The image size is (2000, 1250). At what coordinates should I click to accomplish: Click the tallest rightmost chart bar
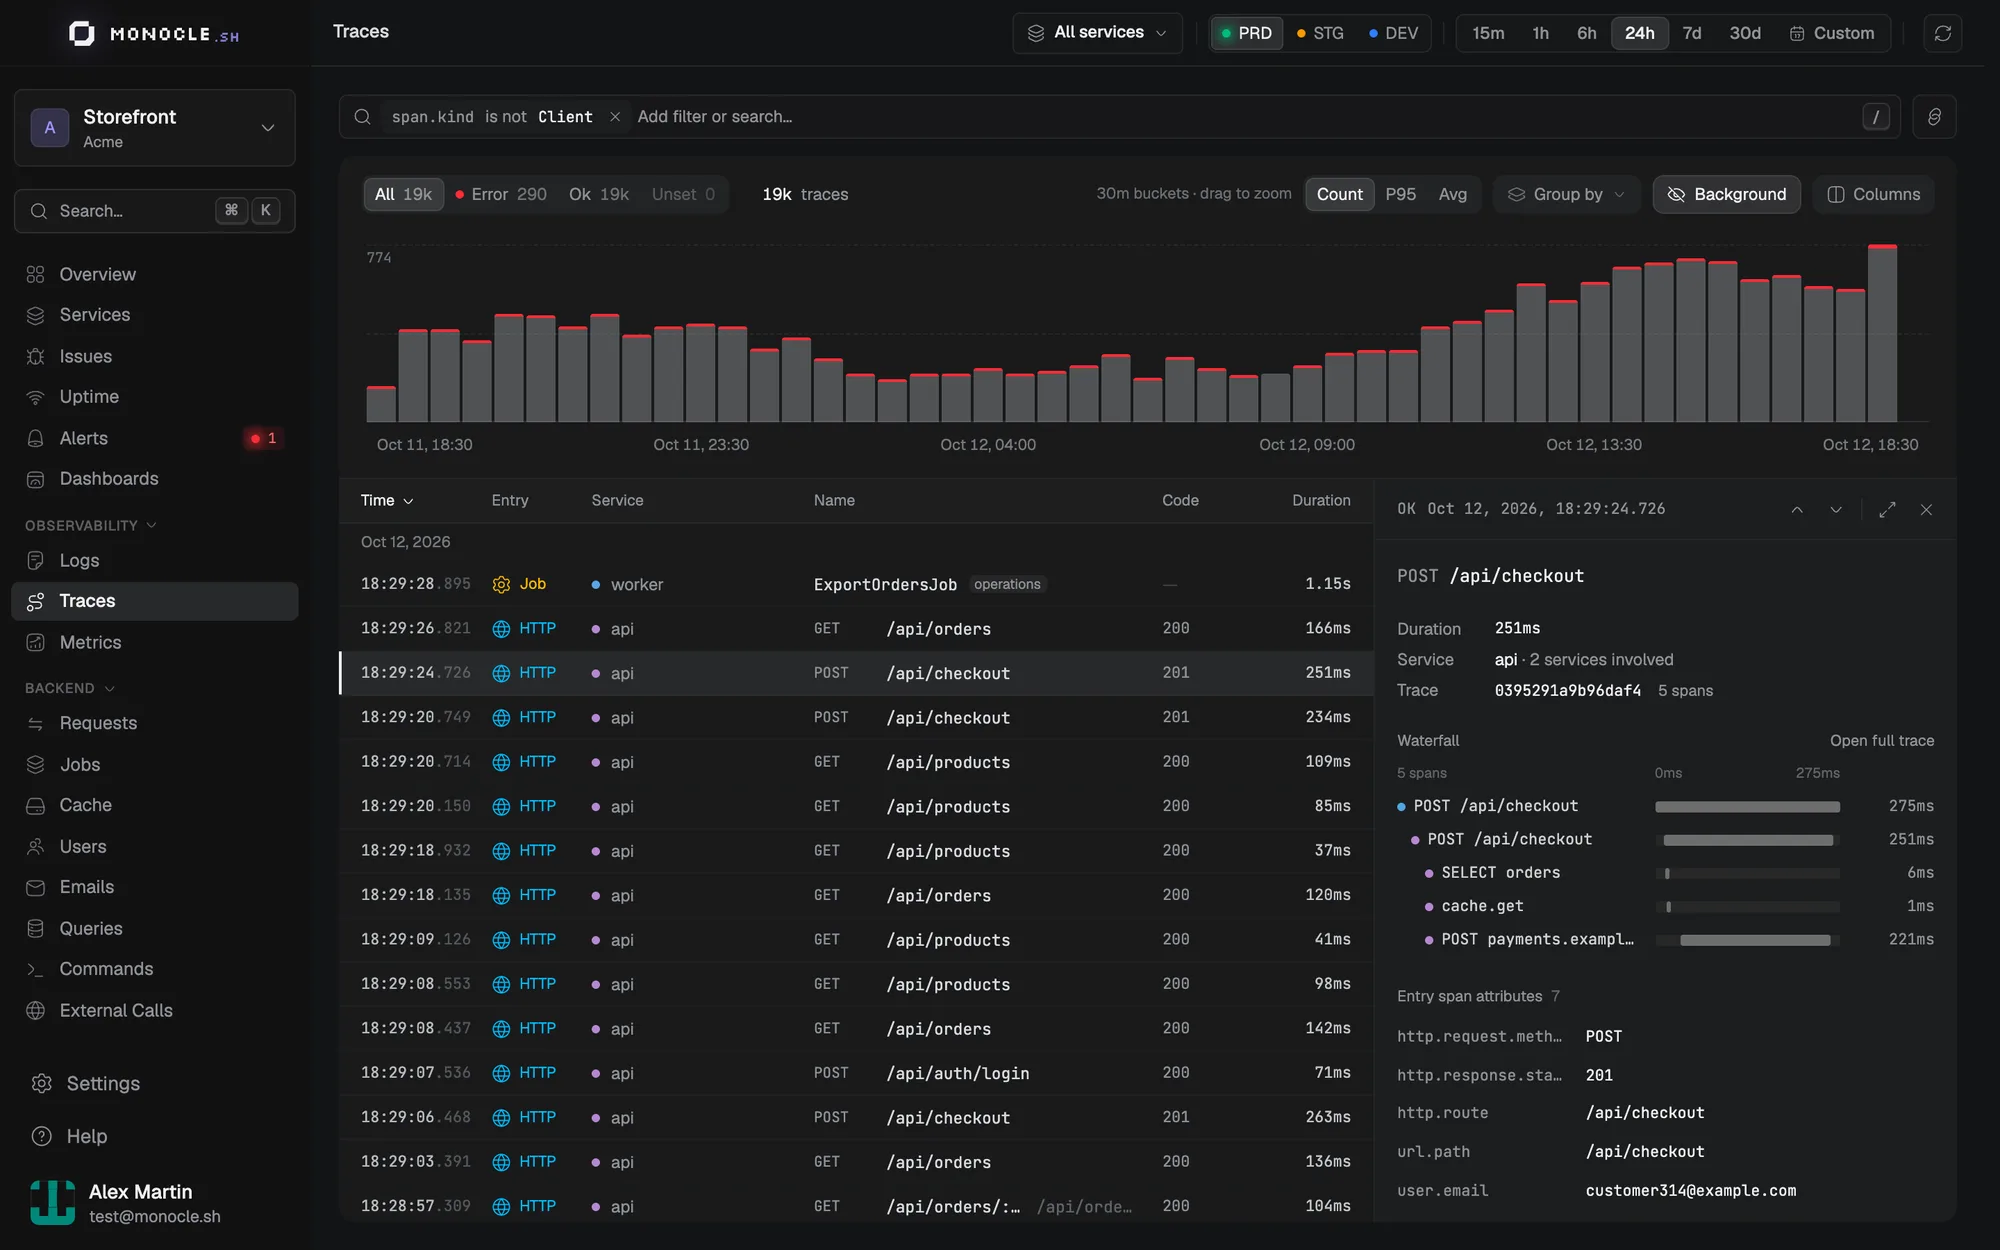(x=1882, y=333)
